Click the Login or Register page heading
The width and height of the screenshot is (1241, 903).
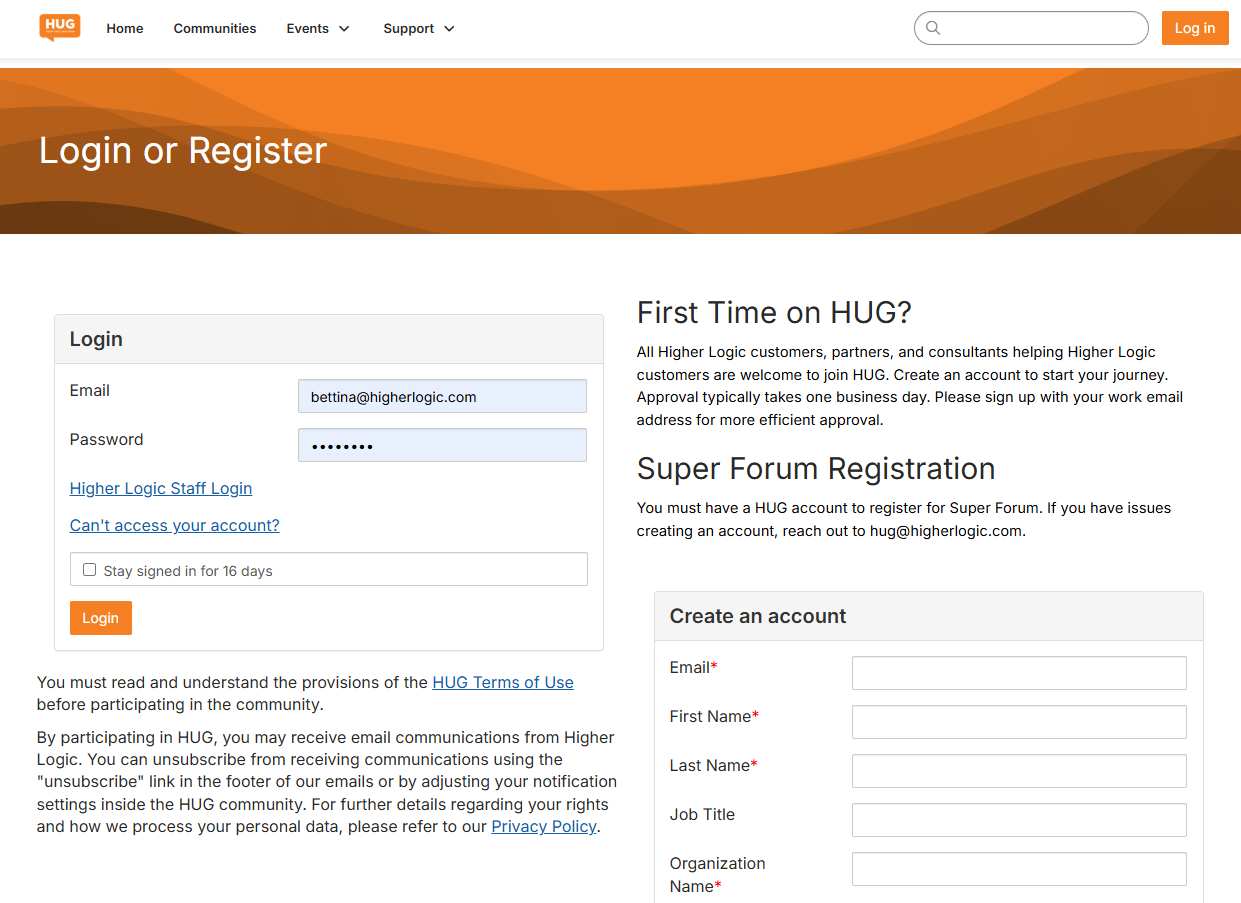pyautogui.click(x=183, y=150)
